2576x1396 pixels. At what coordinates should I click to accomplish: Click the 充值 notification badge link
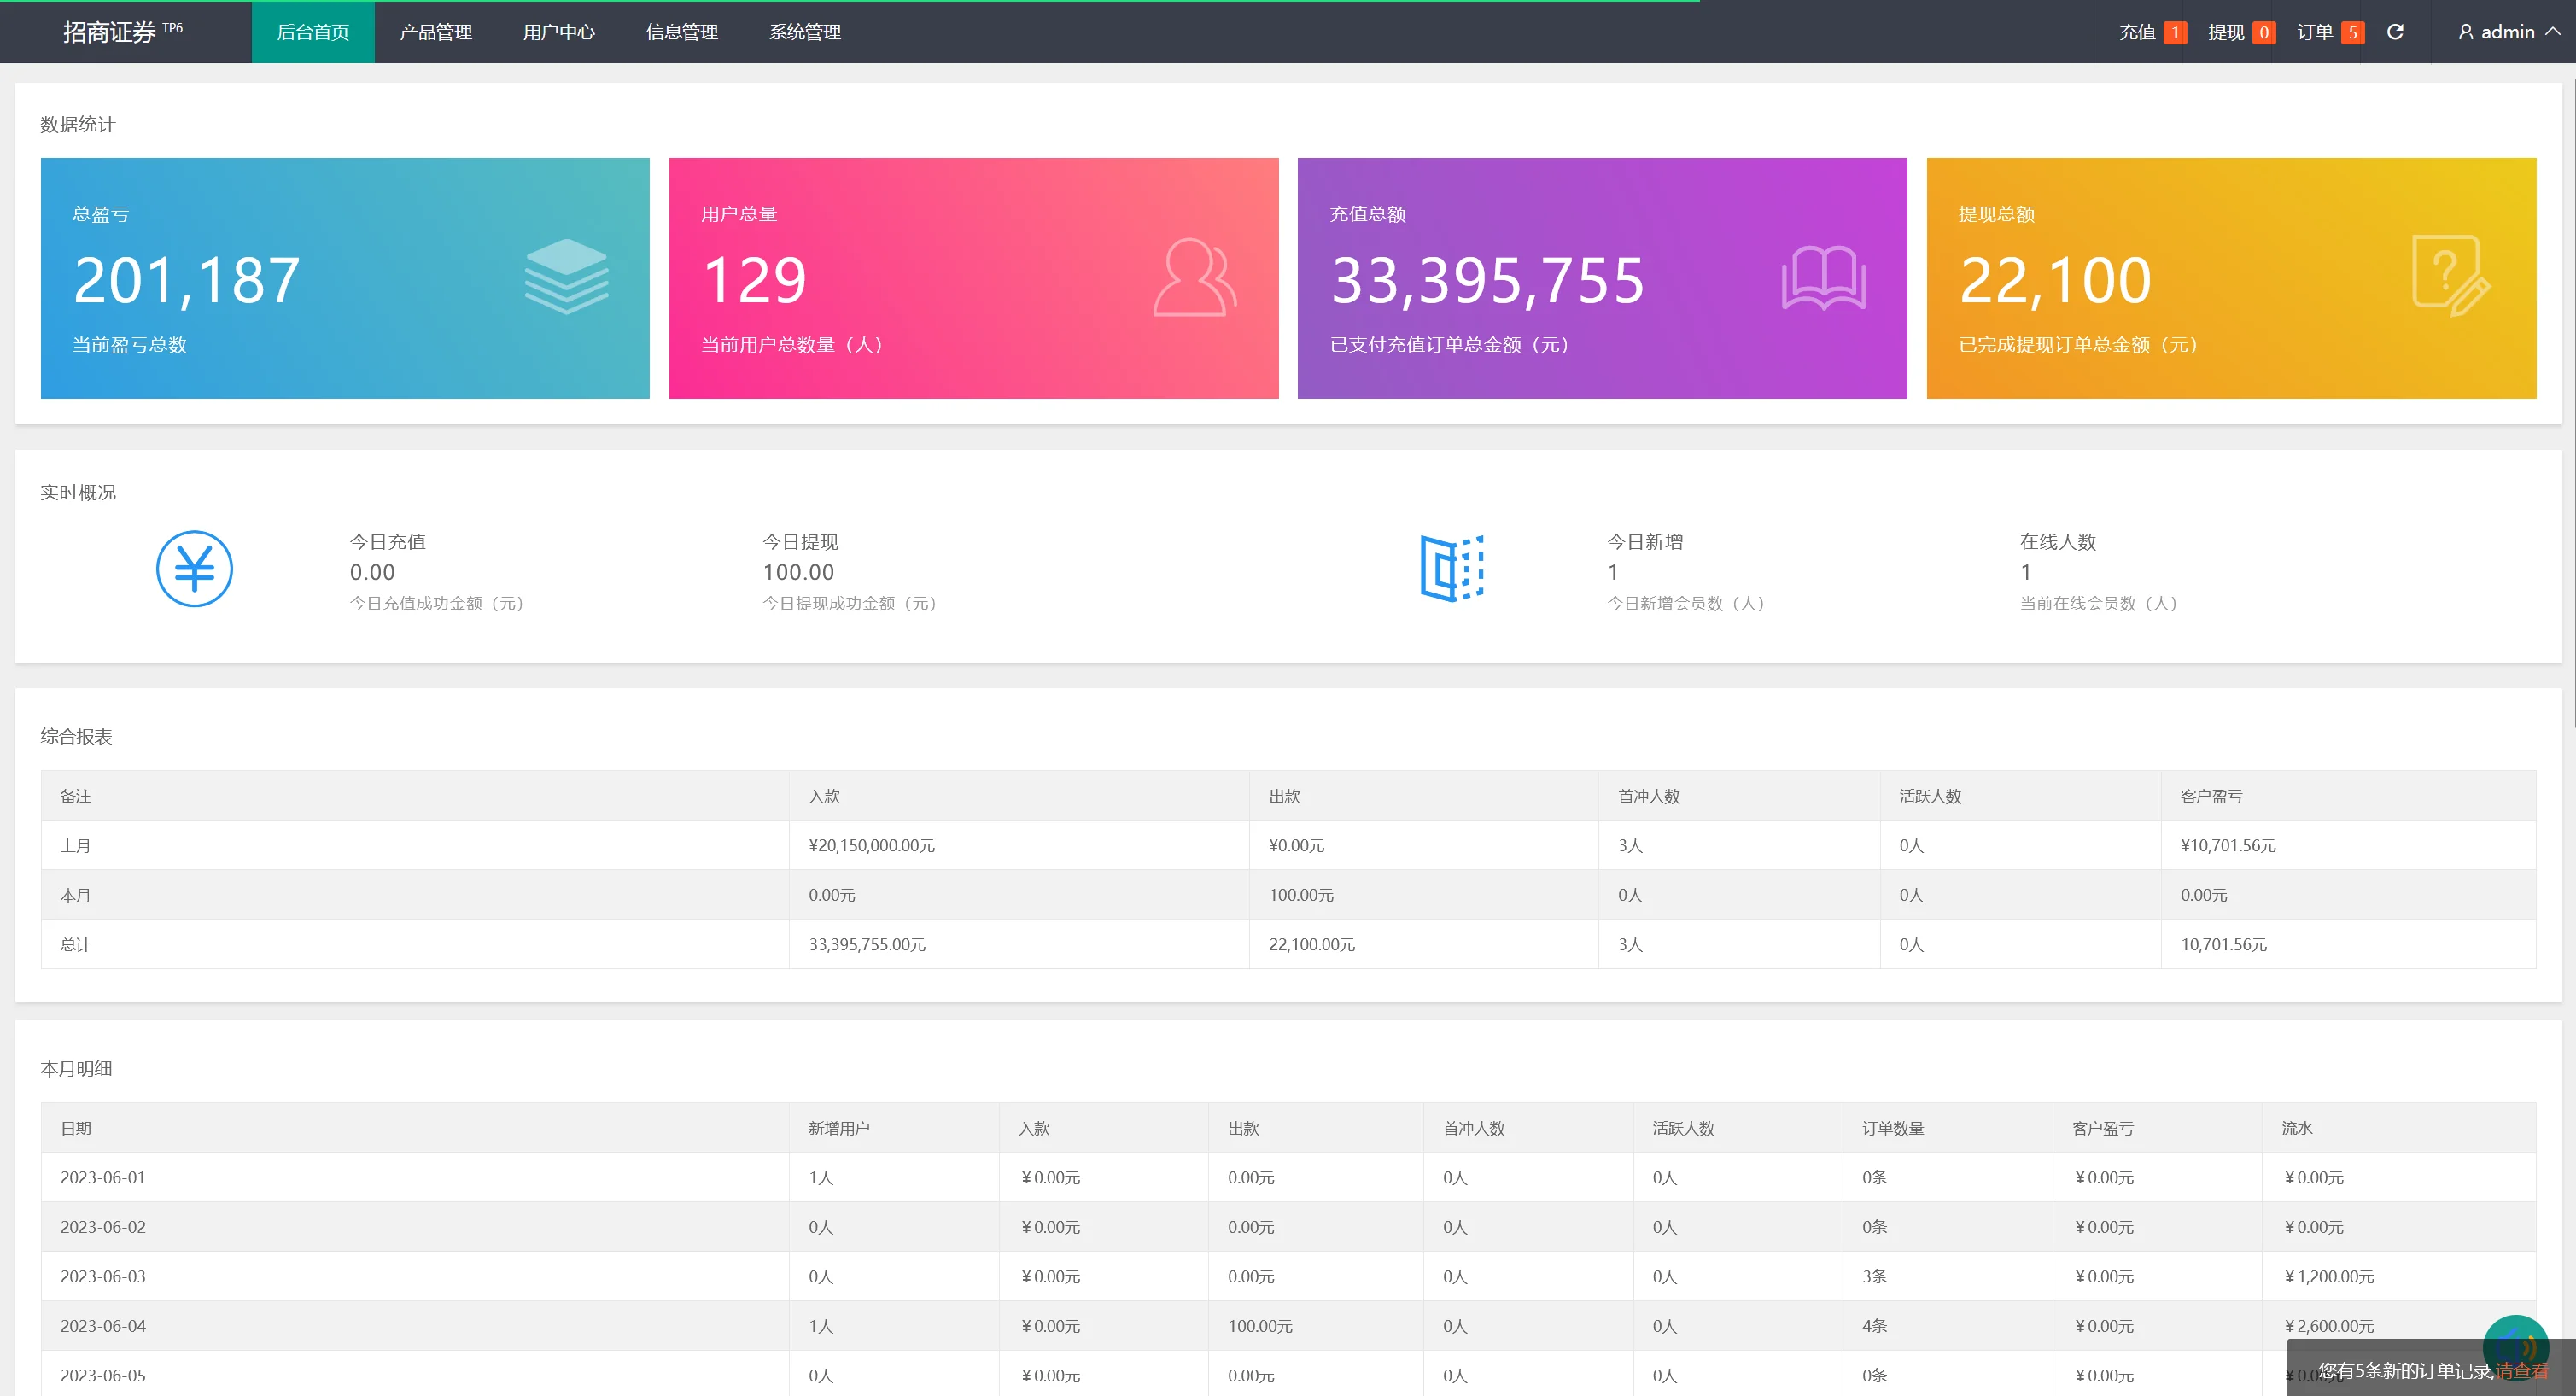point(2152,32)
